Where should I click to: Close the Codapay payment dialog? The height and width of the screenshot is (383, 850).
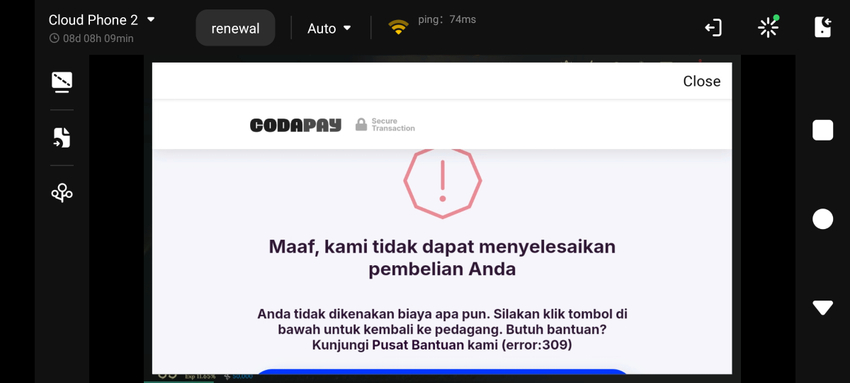pos(701,81)
